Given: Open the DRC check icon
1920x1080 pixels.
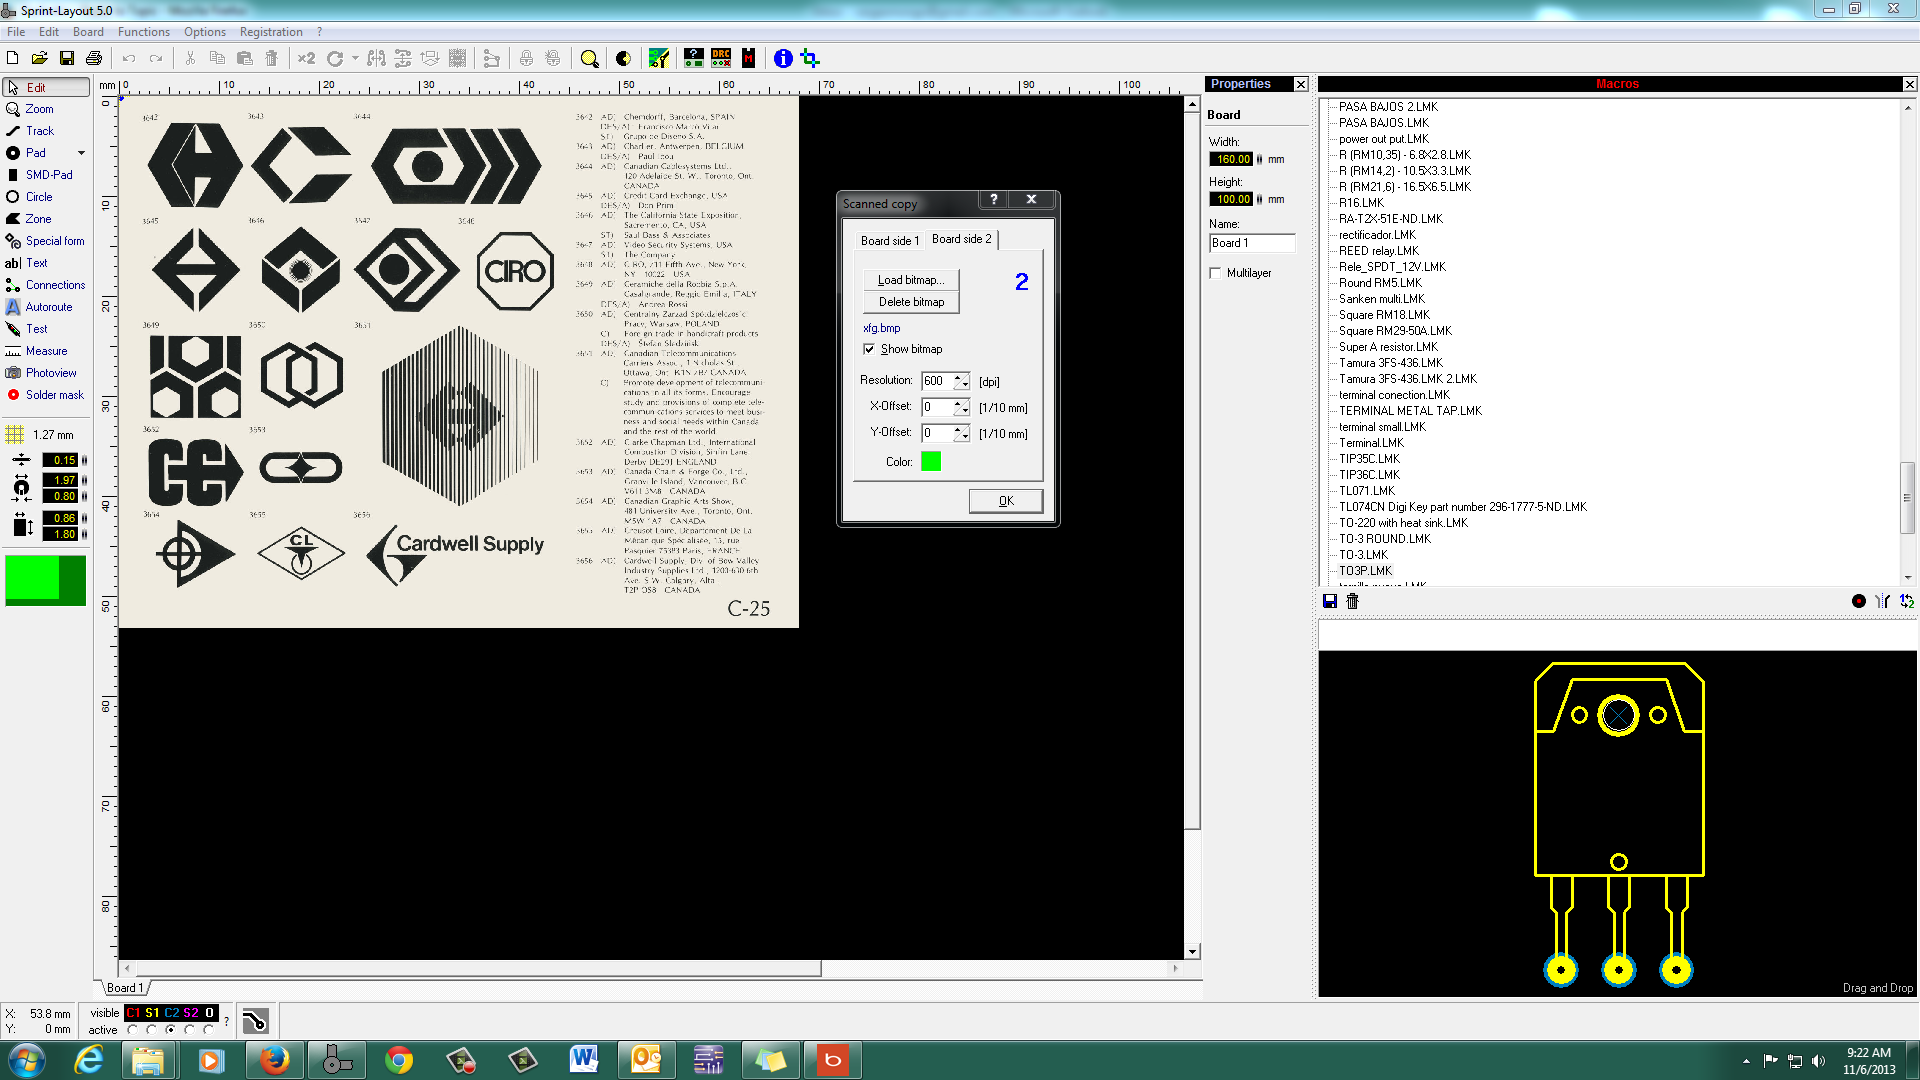Looking at the screenshot, I should click(721, 59).
